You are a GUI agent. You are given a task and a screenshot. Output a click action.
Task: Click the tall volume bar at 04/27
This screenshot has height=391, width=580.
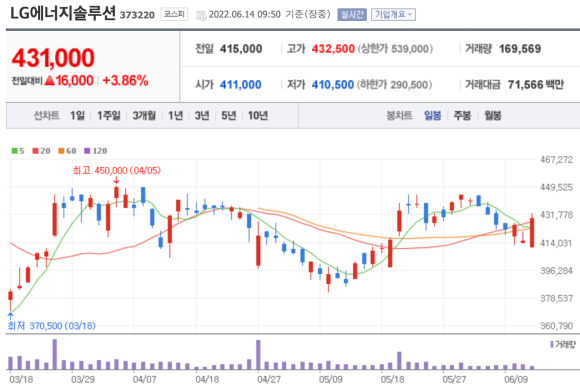[x=258, y=355]
